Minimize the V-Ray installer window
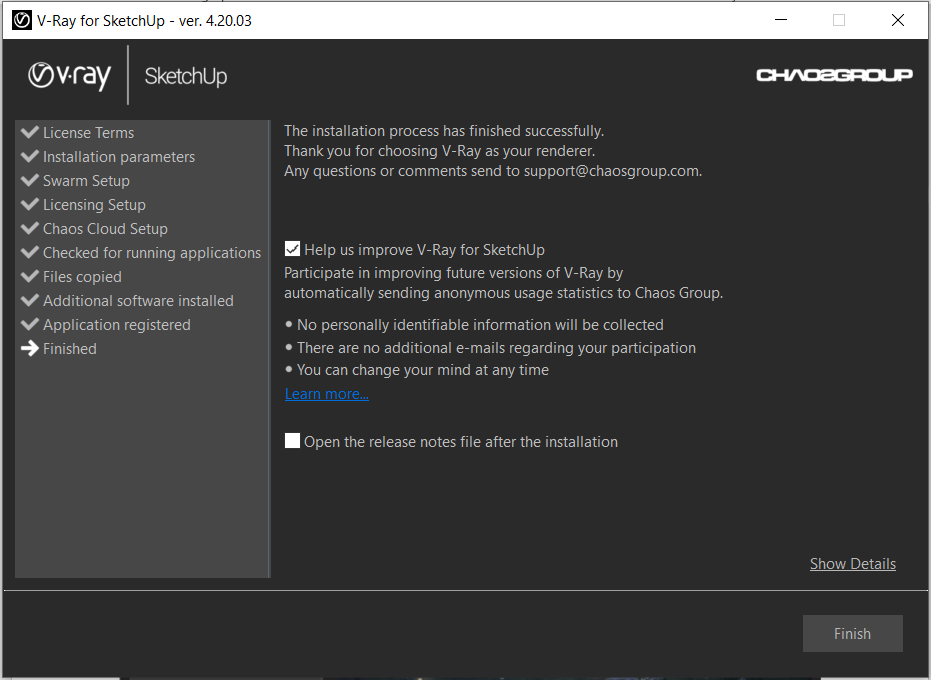The width and height of the screenshot is (931, 680). [x=781, y=20]
